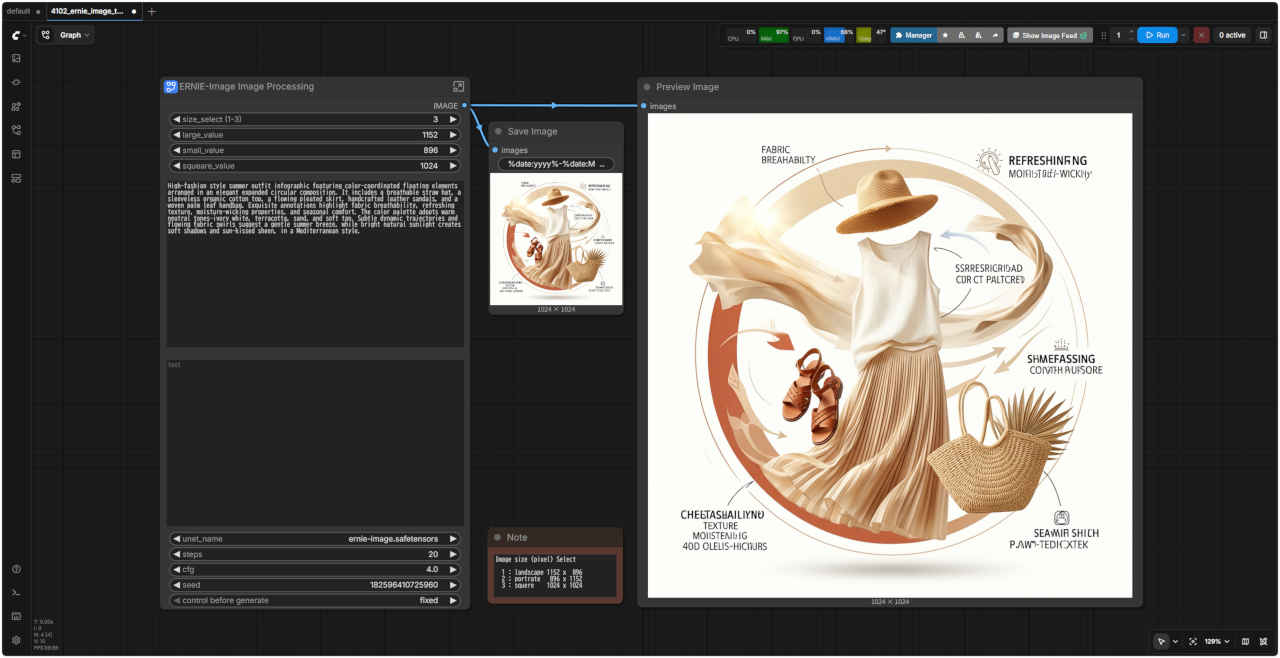This screenshot has width=1280, height=658.
Task: Open the ComfyUI logo menu
Action: click(x=16, y=35)
